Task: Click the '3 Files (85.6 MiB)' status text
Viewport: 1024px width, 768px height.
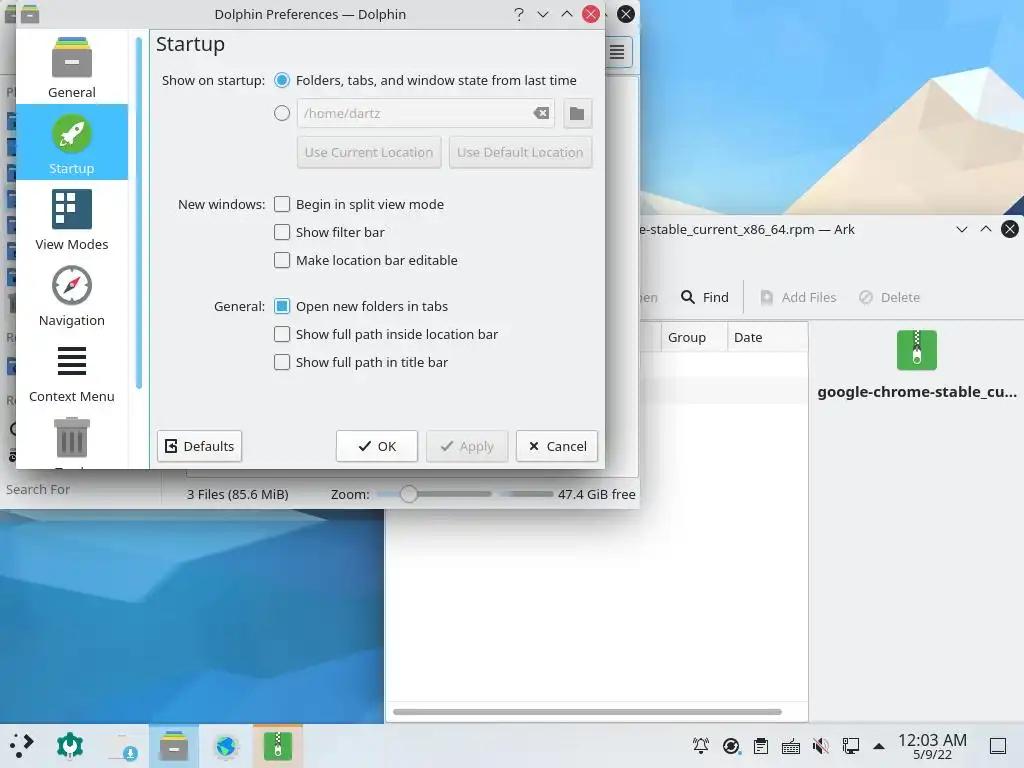Action: click(238, 494)
